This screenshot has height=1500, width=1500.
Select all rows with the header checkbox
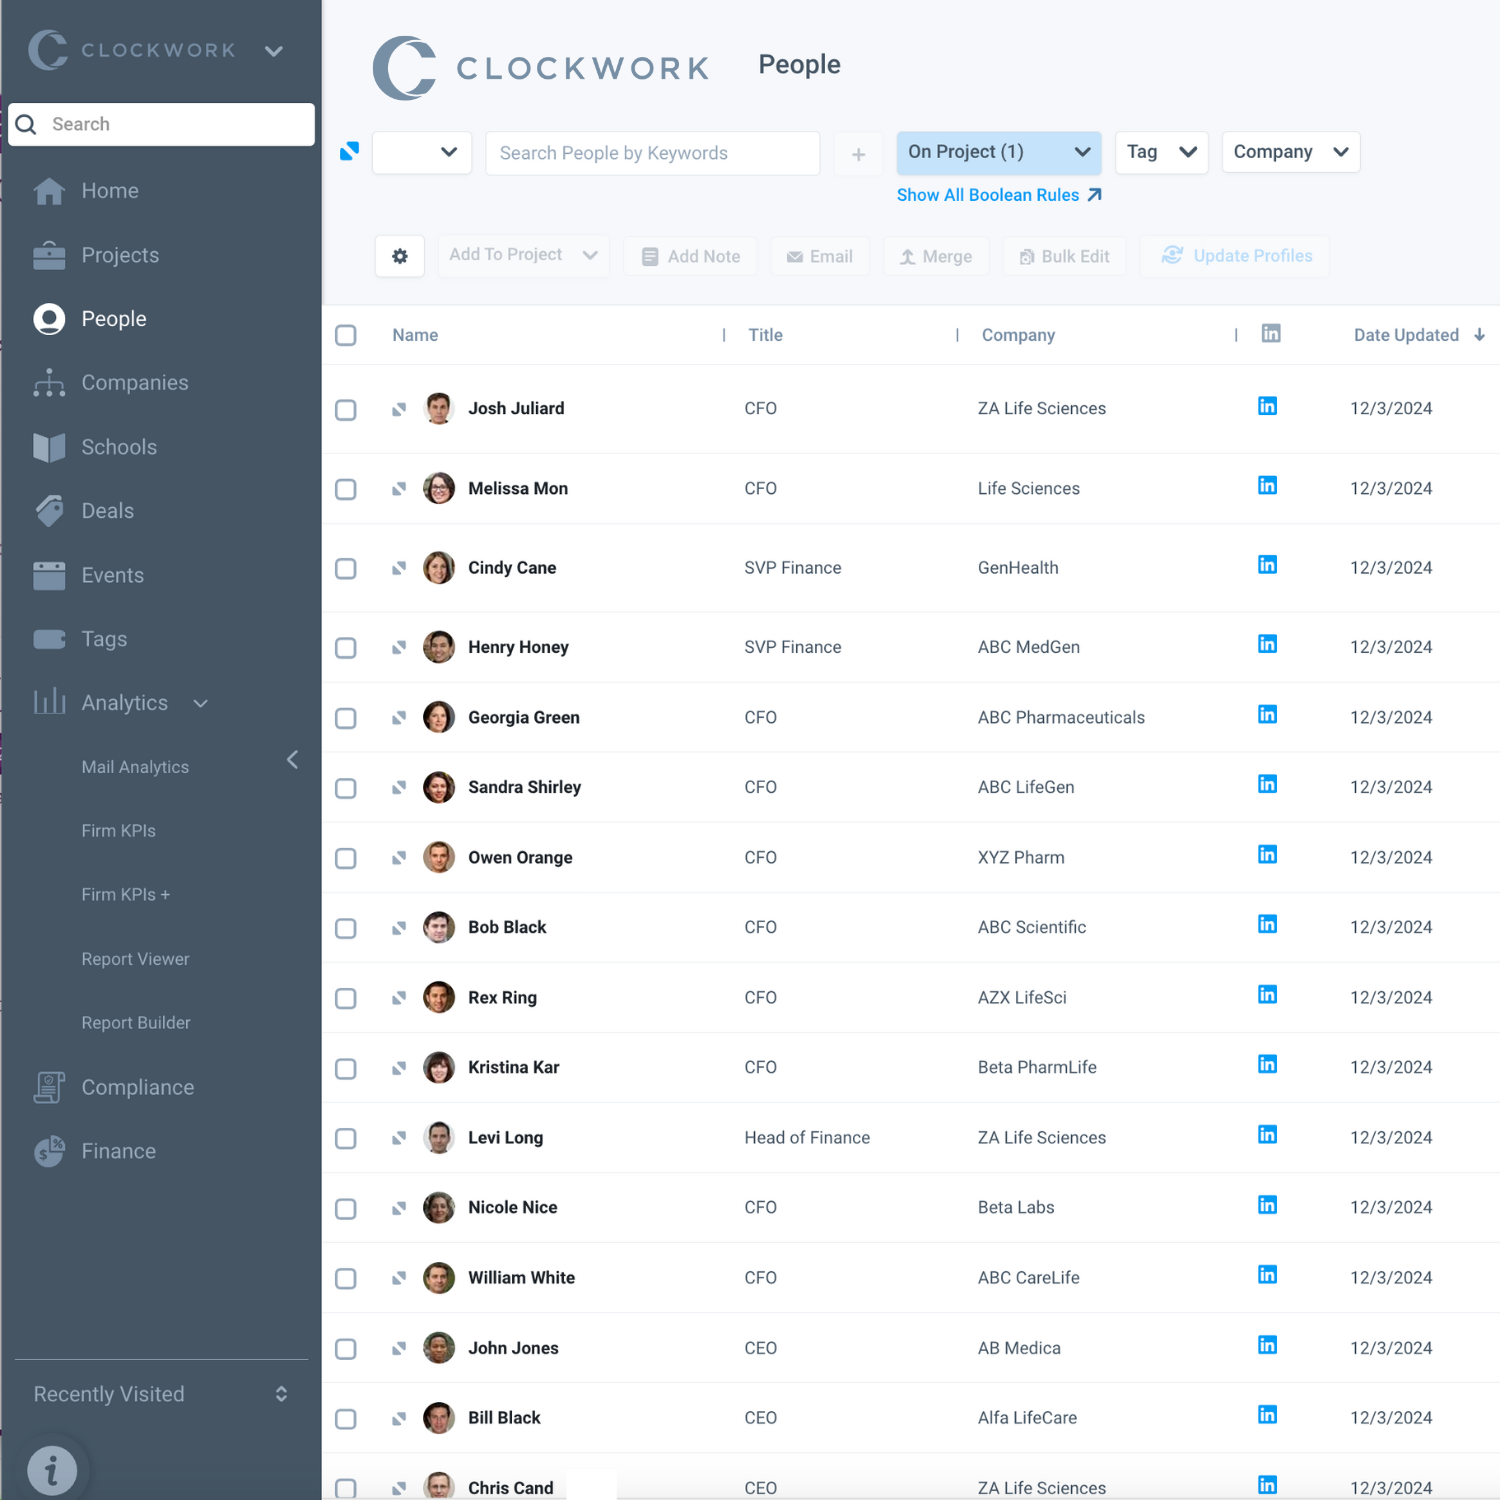(x=345, y=335)
